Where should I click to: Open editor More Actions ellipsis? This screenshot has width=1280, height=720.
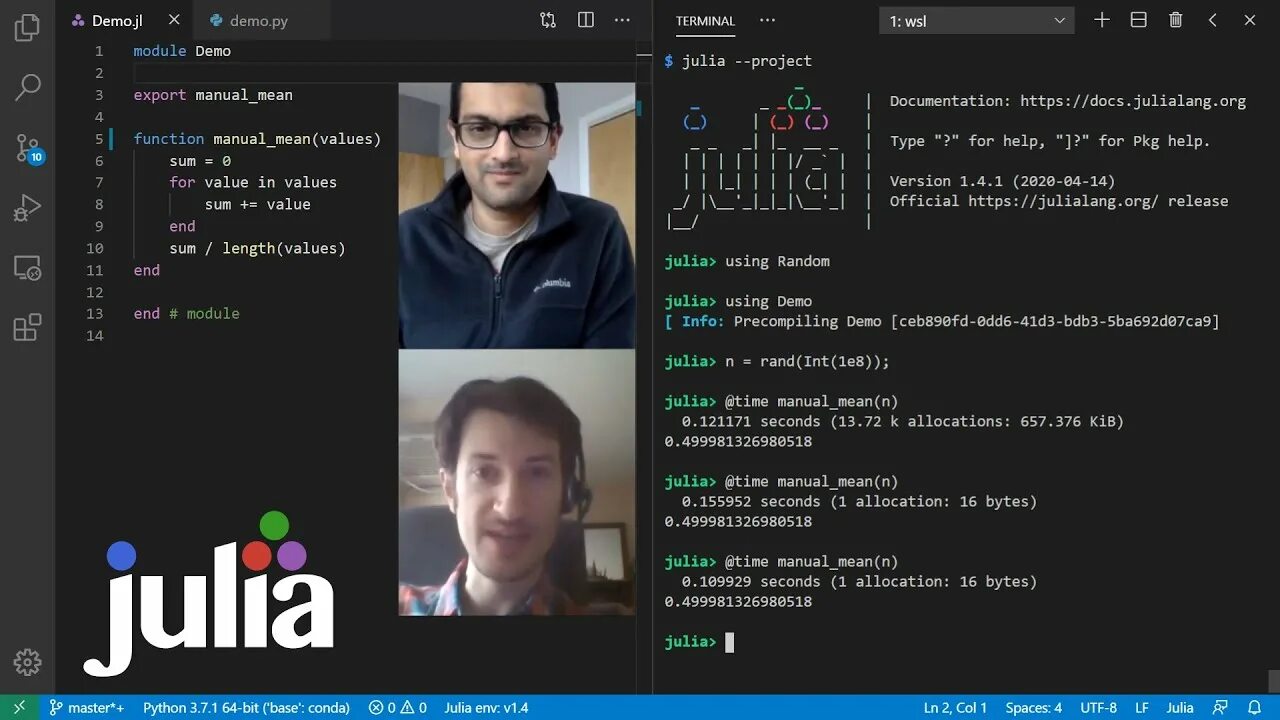[622, 20]
